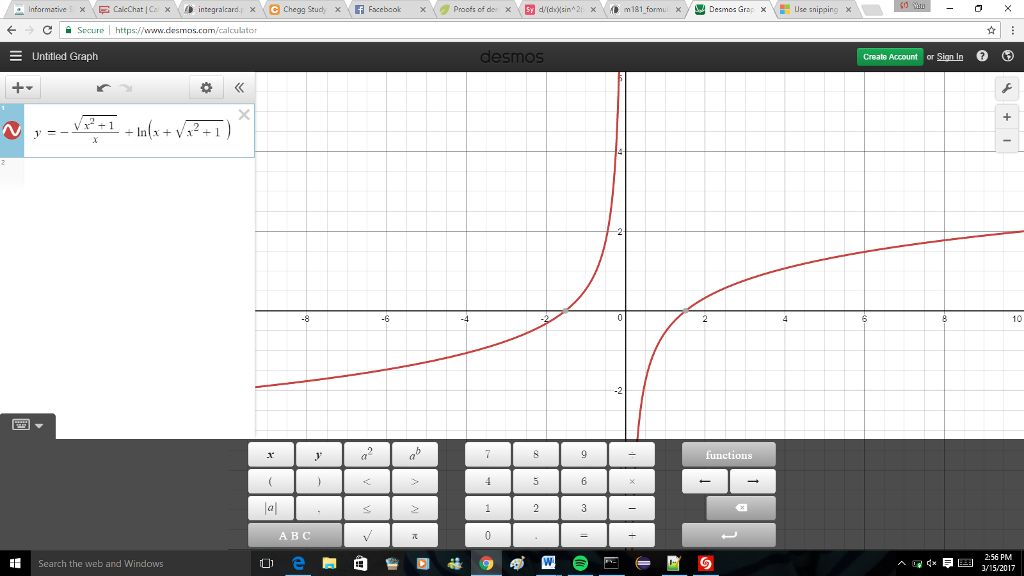This screenshot has width=1024, height=576.
Task: Open the Desmos hamburger menu
Action: [x=14, y=57]
